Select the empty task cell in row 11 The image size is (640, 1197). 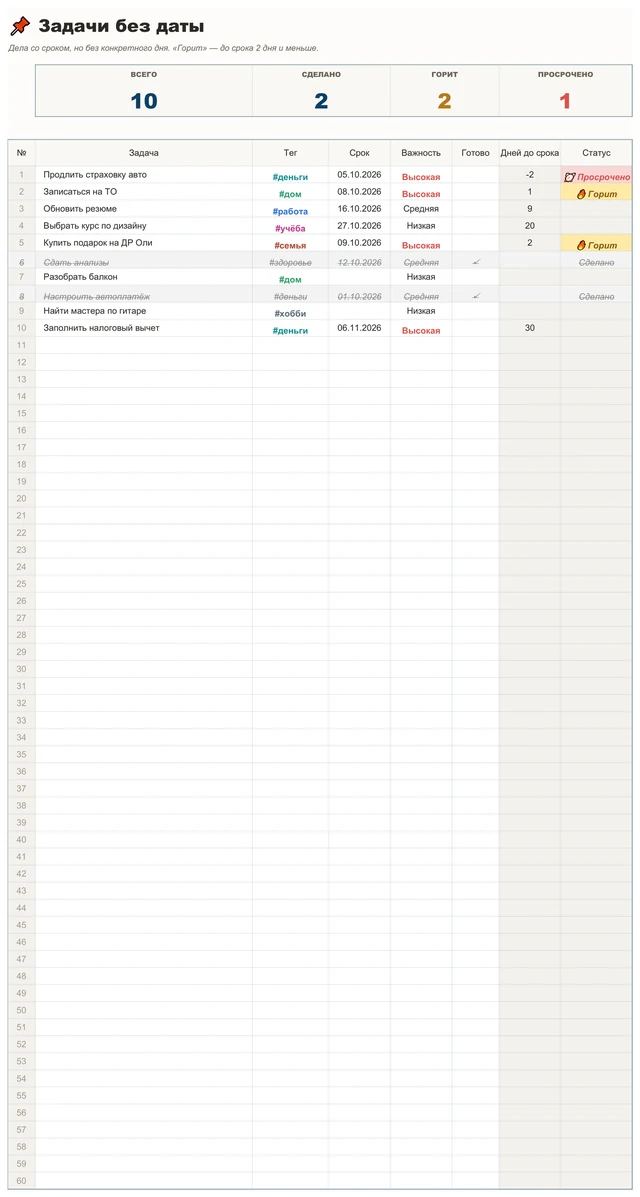coord(144,345)
